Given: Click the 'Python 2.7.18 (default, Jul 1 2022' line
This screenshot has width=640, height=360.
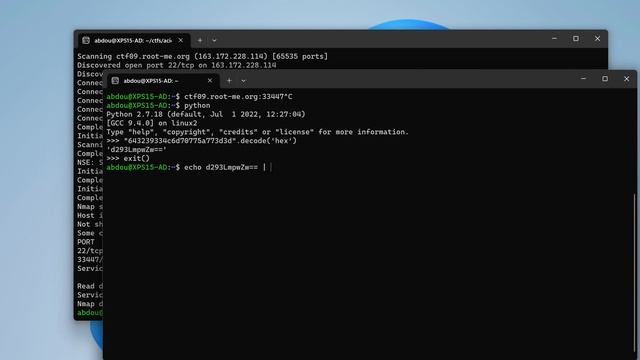Looking at the screenshot, I should tap(206, 114).
